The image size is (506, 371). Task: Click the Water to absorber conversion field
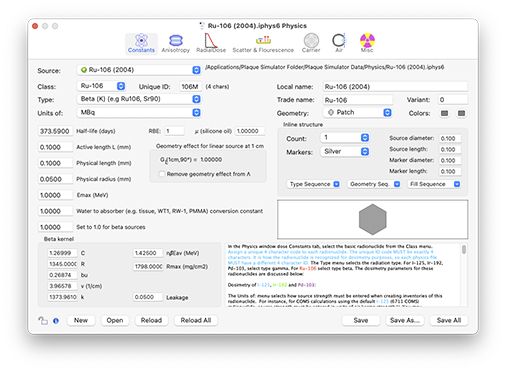(55, 211)
